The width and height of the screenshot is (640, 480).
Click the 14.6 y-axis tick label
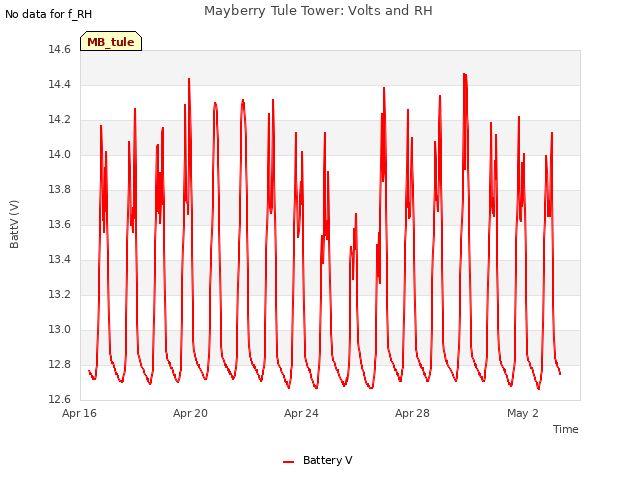(60, 50)
